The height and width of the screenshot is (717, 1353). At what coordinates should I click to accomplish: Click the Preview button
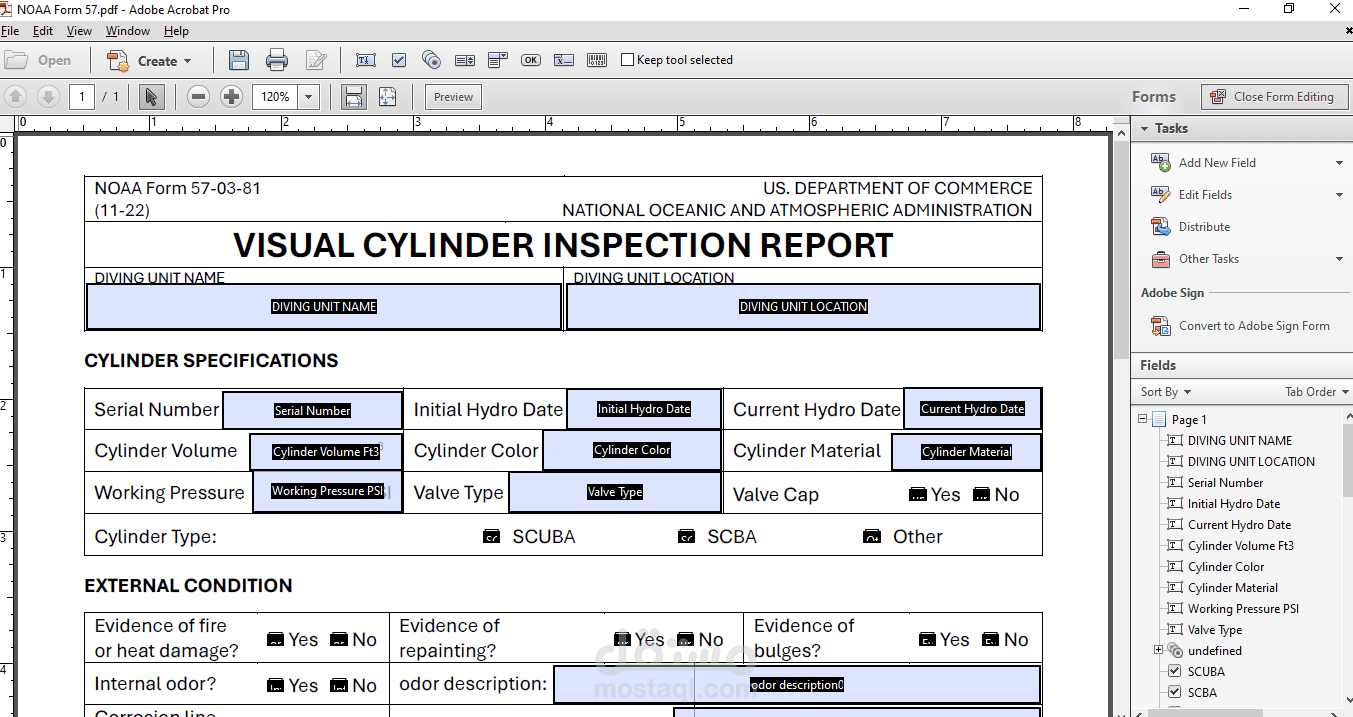point(453,97)
